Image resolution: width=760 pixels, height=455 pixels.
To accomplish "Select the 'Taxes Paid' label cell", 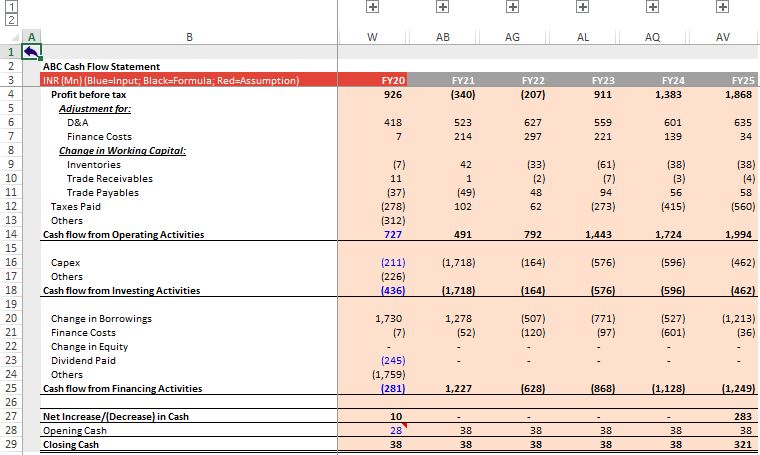I will tap(189, 206).
